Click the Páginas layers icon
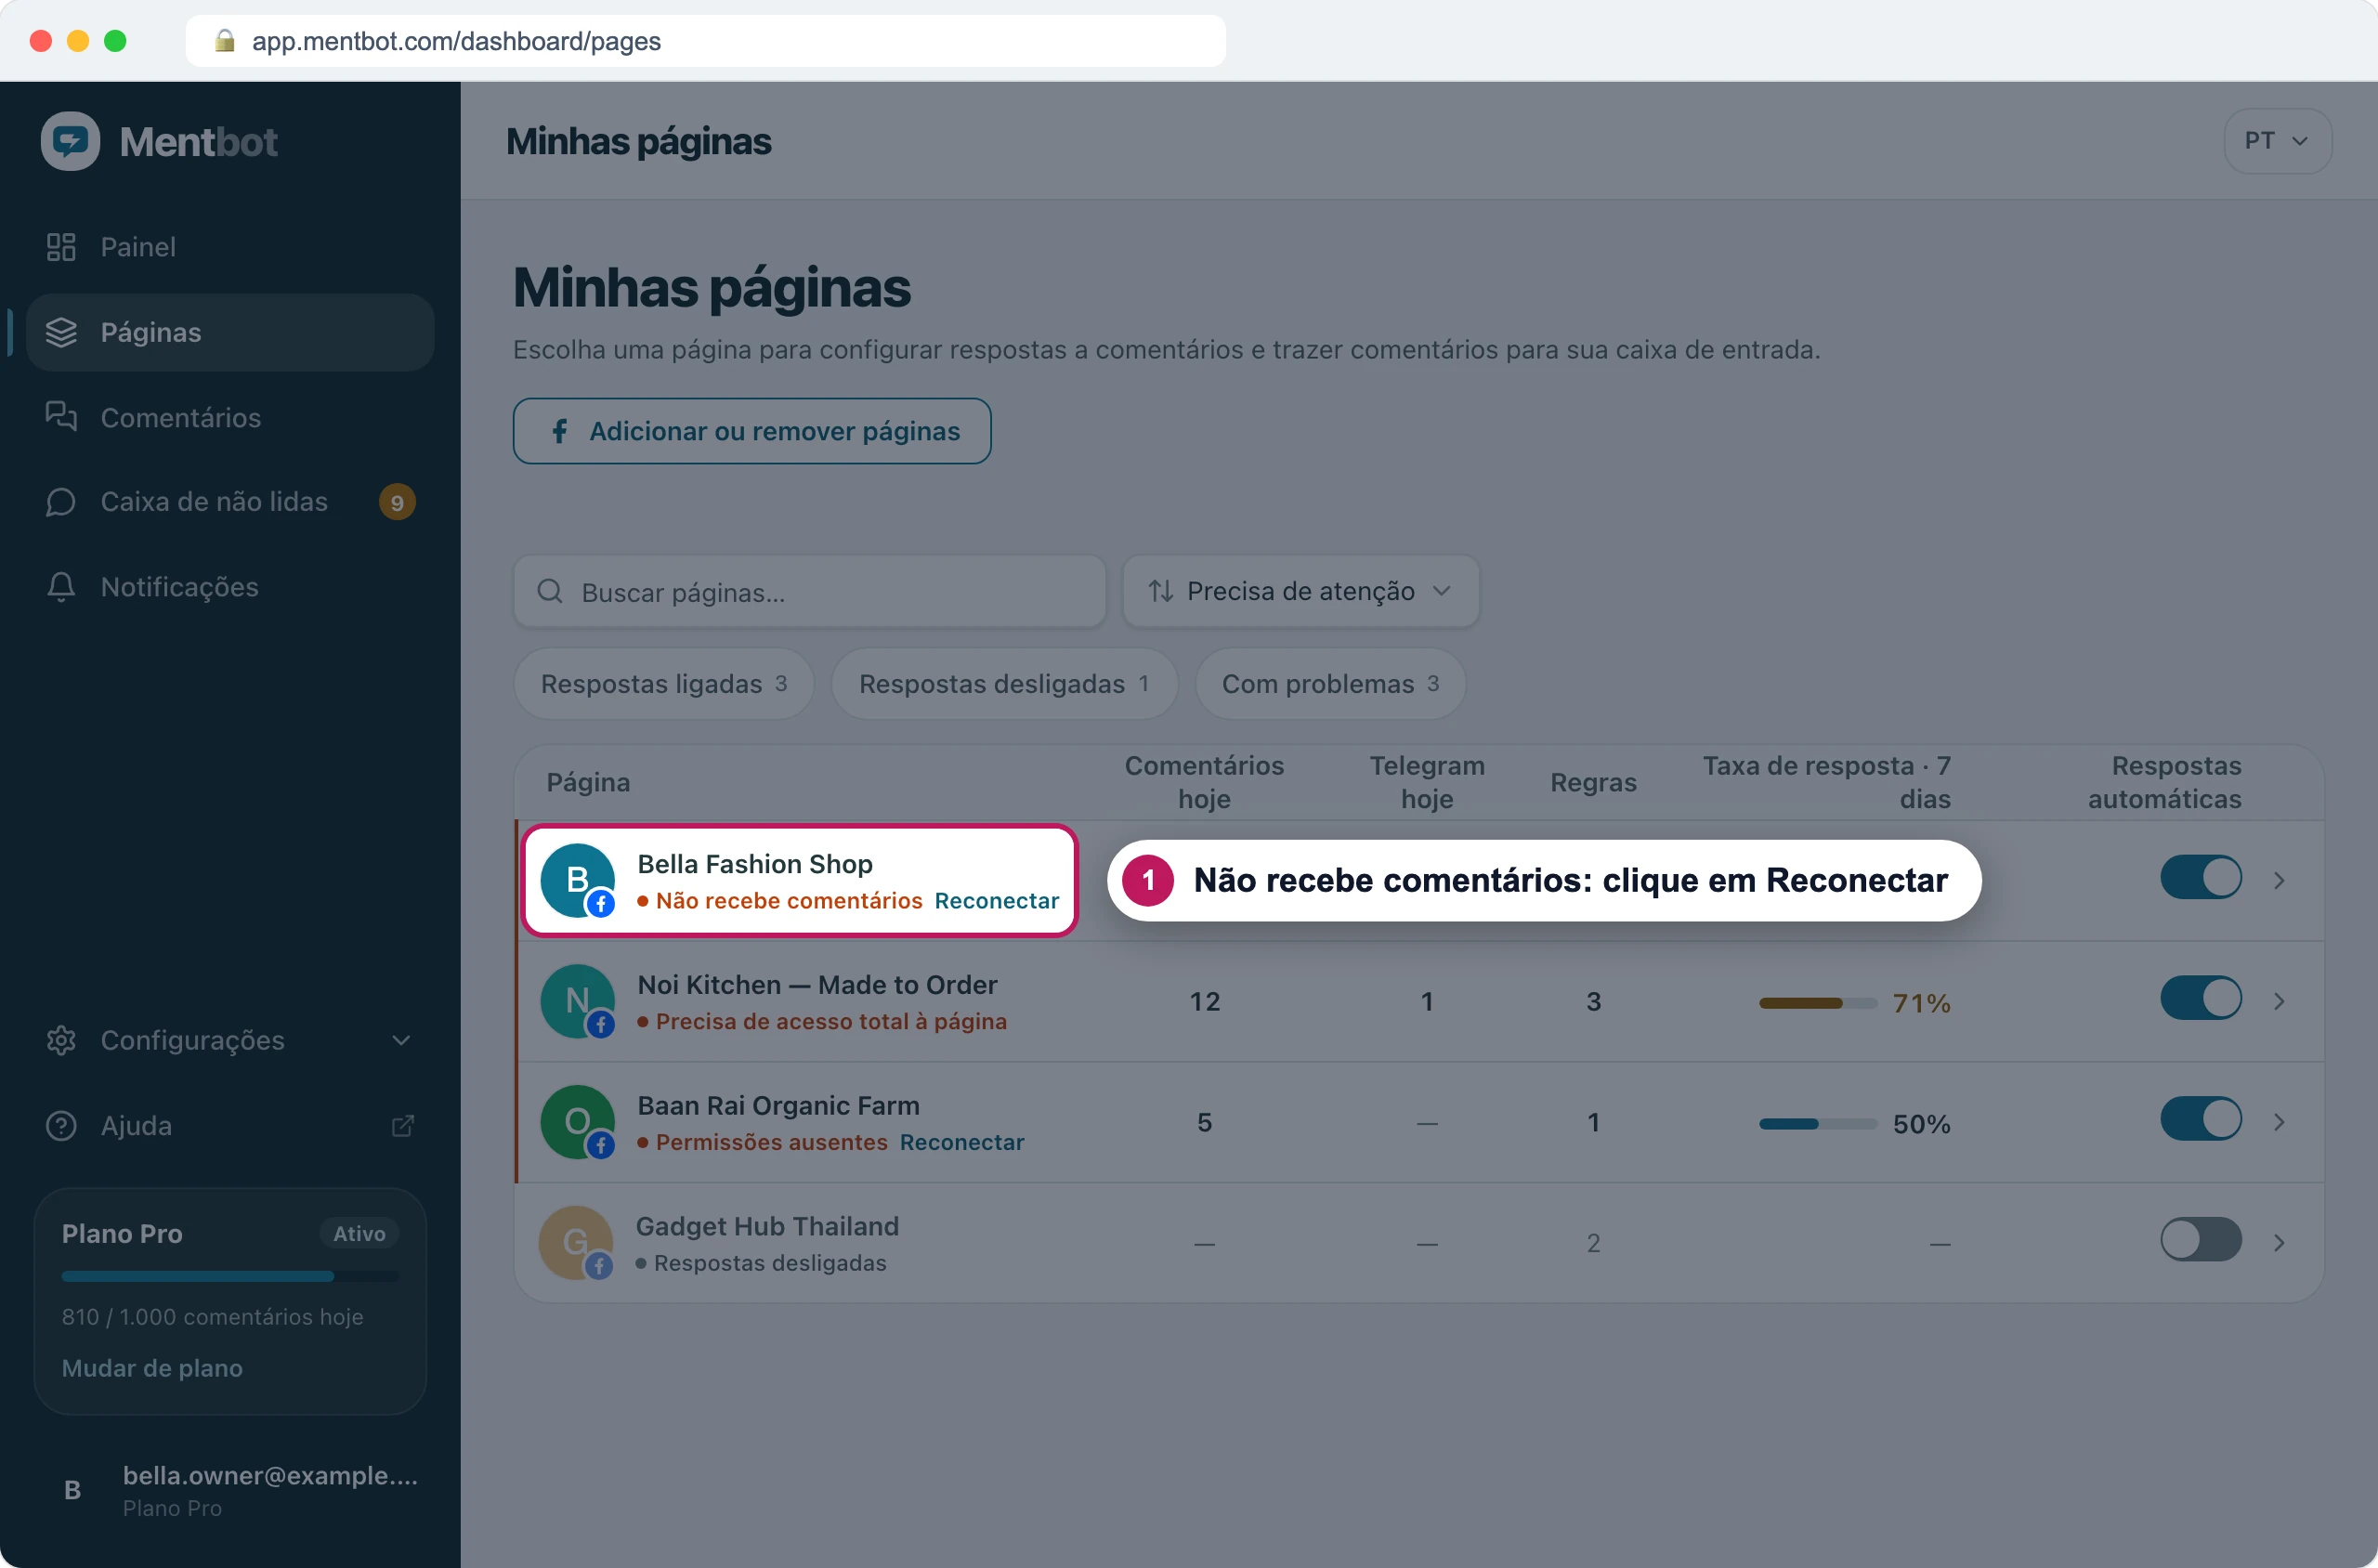This screenshot has width=2378, height=1568. point(61,332)
